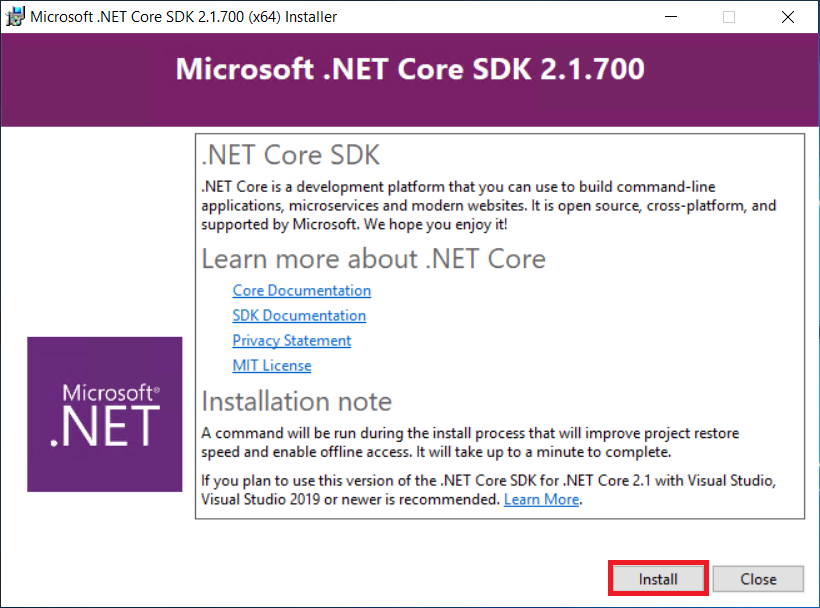Click the Microsoft .NET logo image
The width and height of the screenshot is (820, 608).
pos(105,414)
